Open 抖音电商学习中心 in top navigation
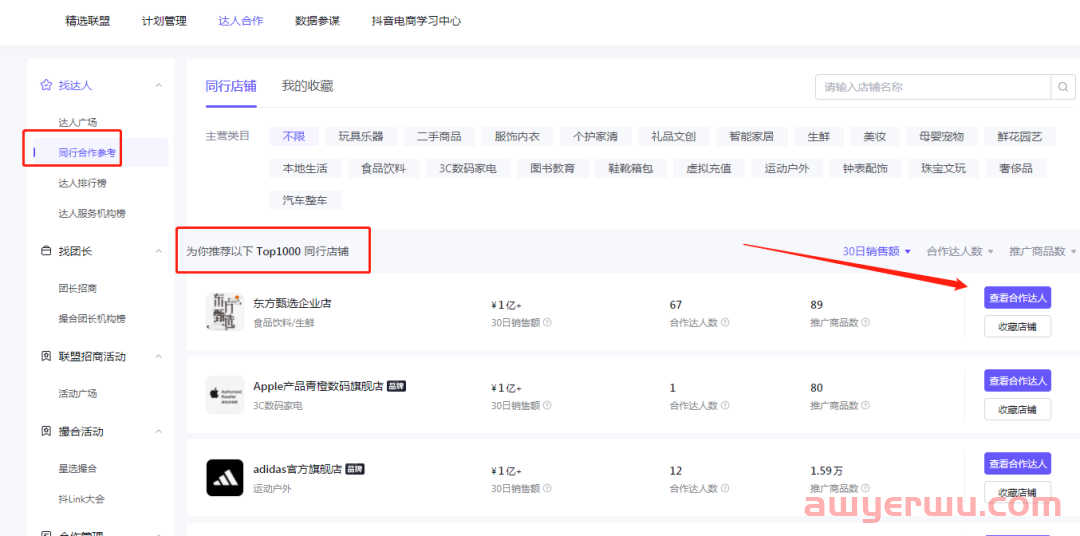The image size is (1080, 536). point(416,21)
